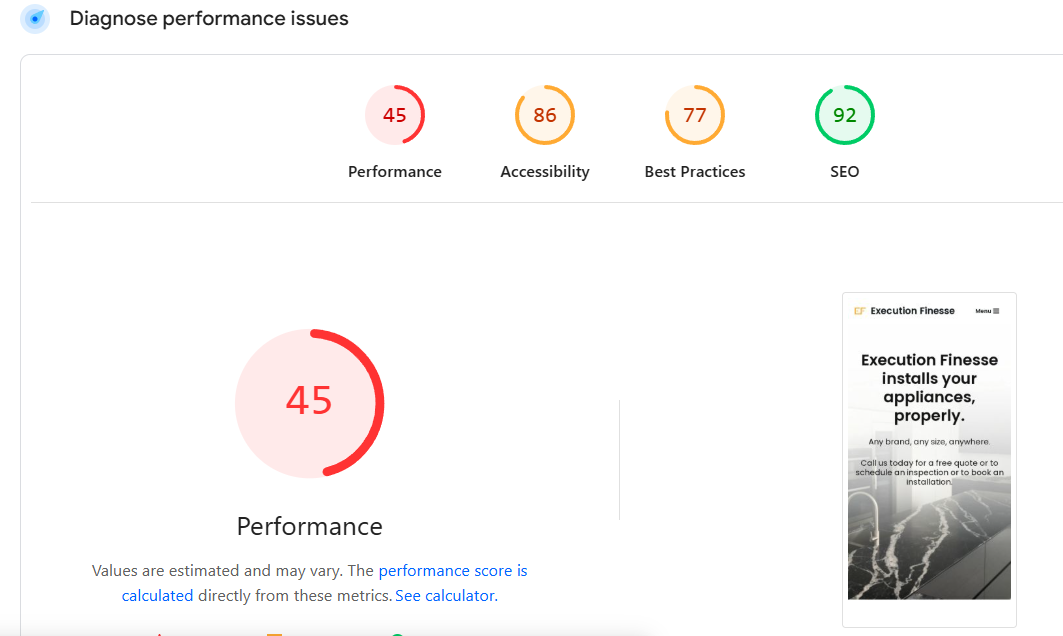Click the red Performance score gauge showing 45 in the top row

point(394,115)
